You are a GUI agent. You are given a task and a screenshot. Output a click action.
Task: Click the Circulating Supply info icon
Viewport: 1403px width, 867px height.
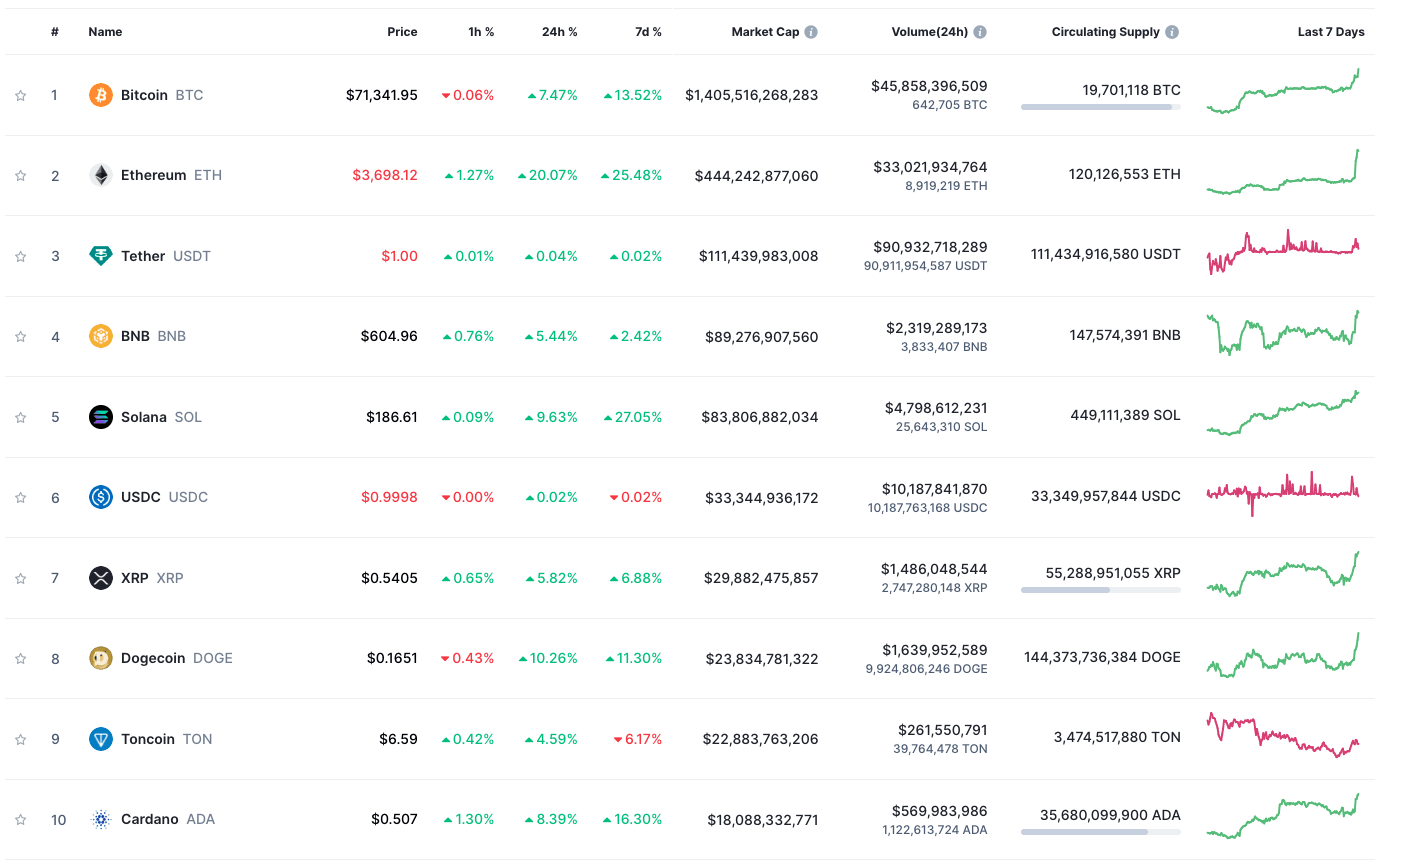1172,32
